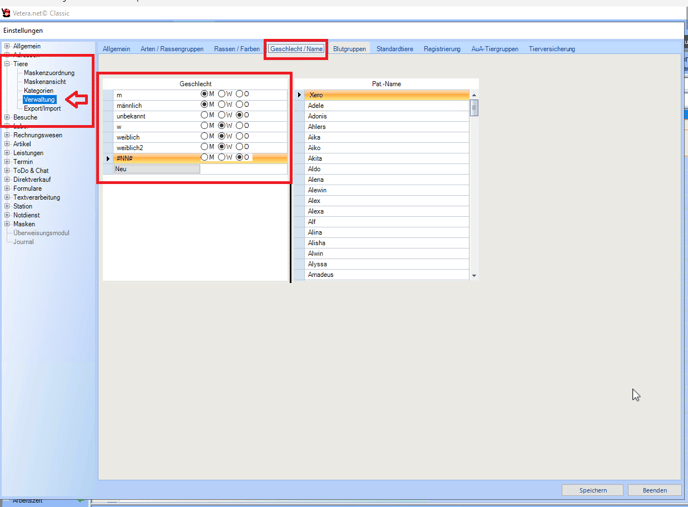Select Direktverkauf in the tree
The width and height of the screenshot is (688, 507).
[32, 180]
